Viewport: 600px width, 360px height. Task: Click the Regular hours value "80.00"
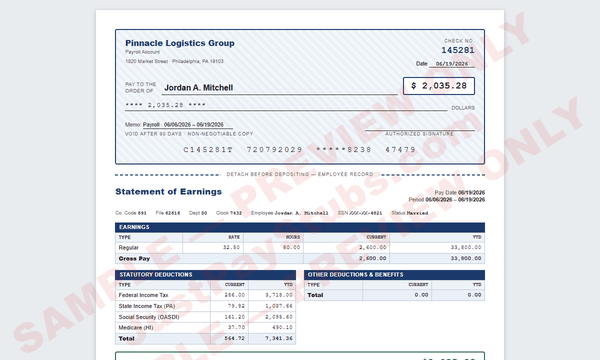tap(291, 248)
